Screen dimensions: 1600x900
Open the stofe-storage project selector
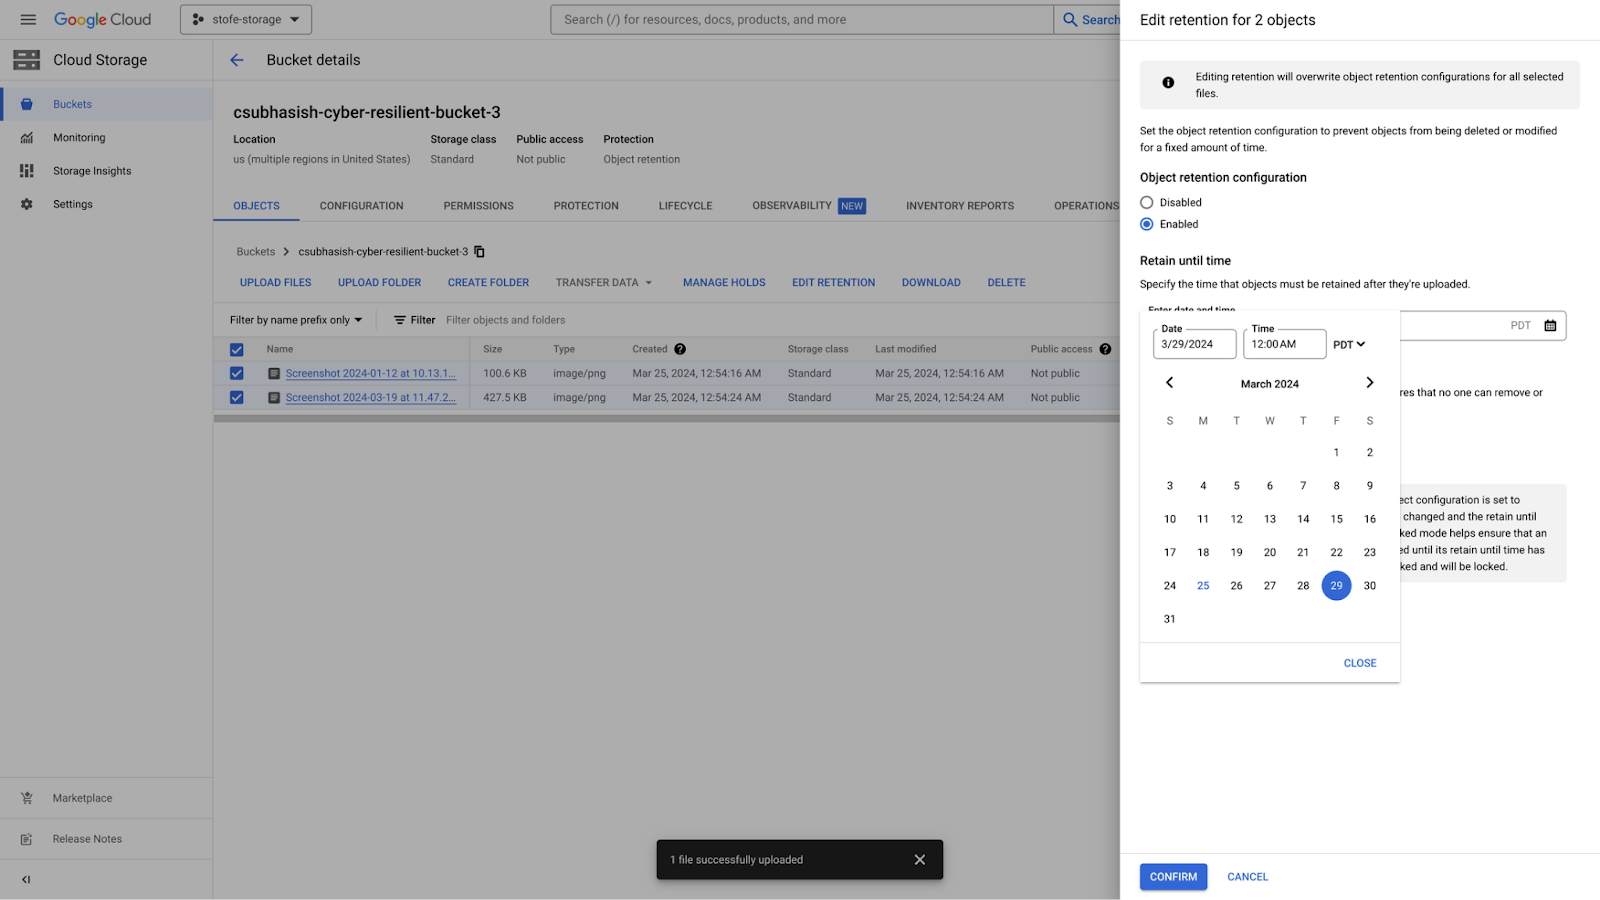[x=246, y=20]
